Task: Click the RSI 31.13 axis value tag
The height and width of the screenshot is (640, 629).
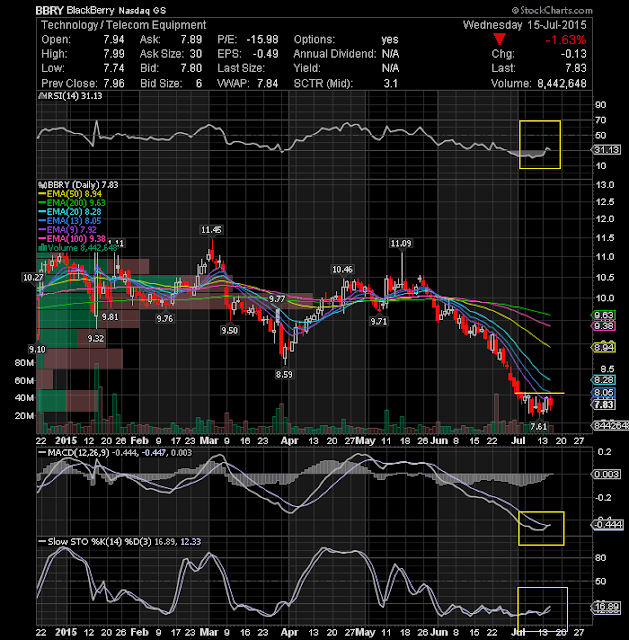Action: click(x=607, y=150)
